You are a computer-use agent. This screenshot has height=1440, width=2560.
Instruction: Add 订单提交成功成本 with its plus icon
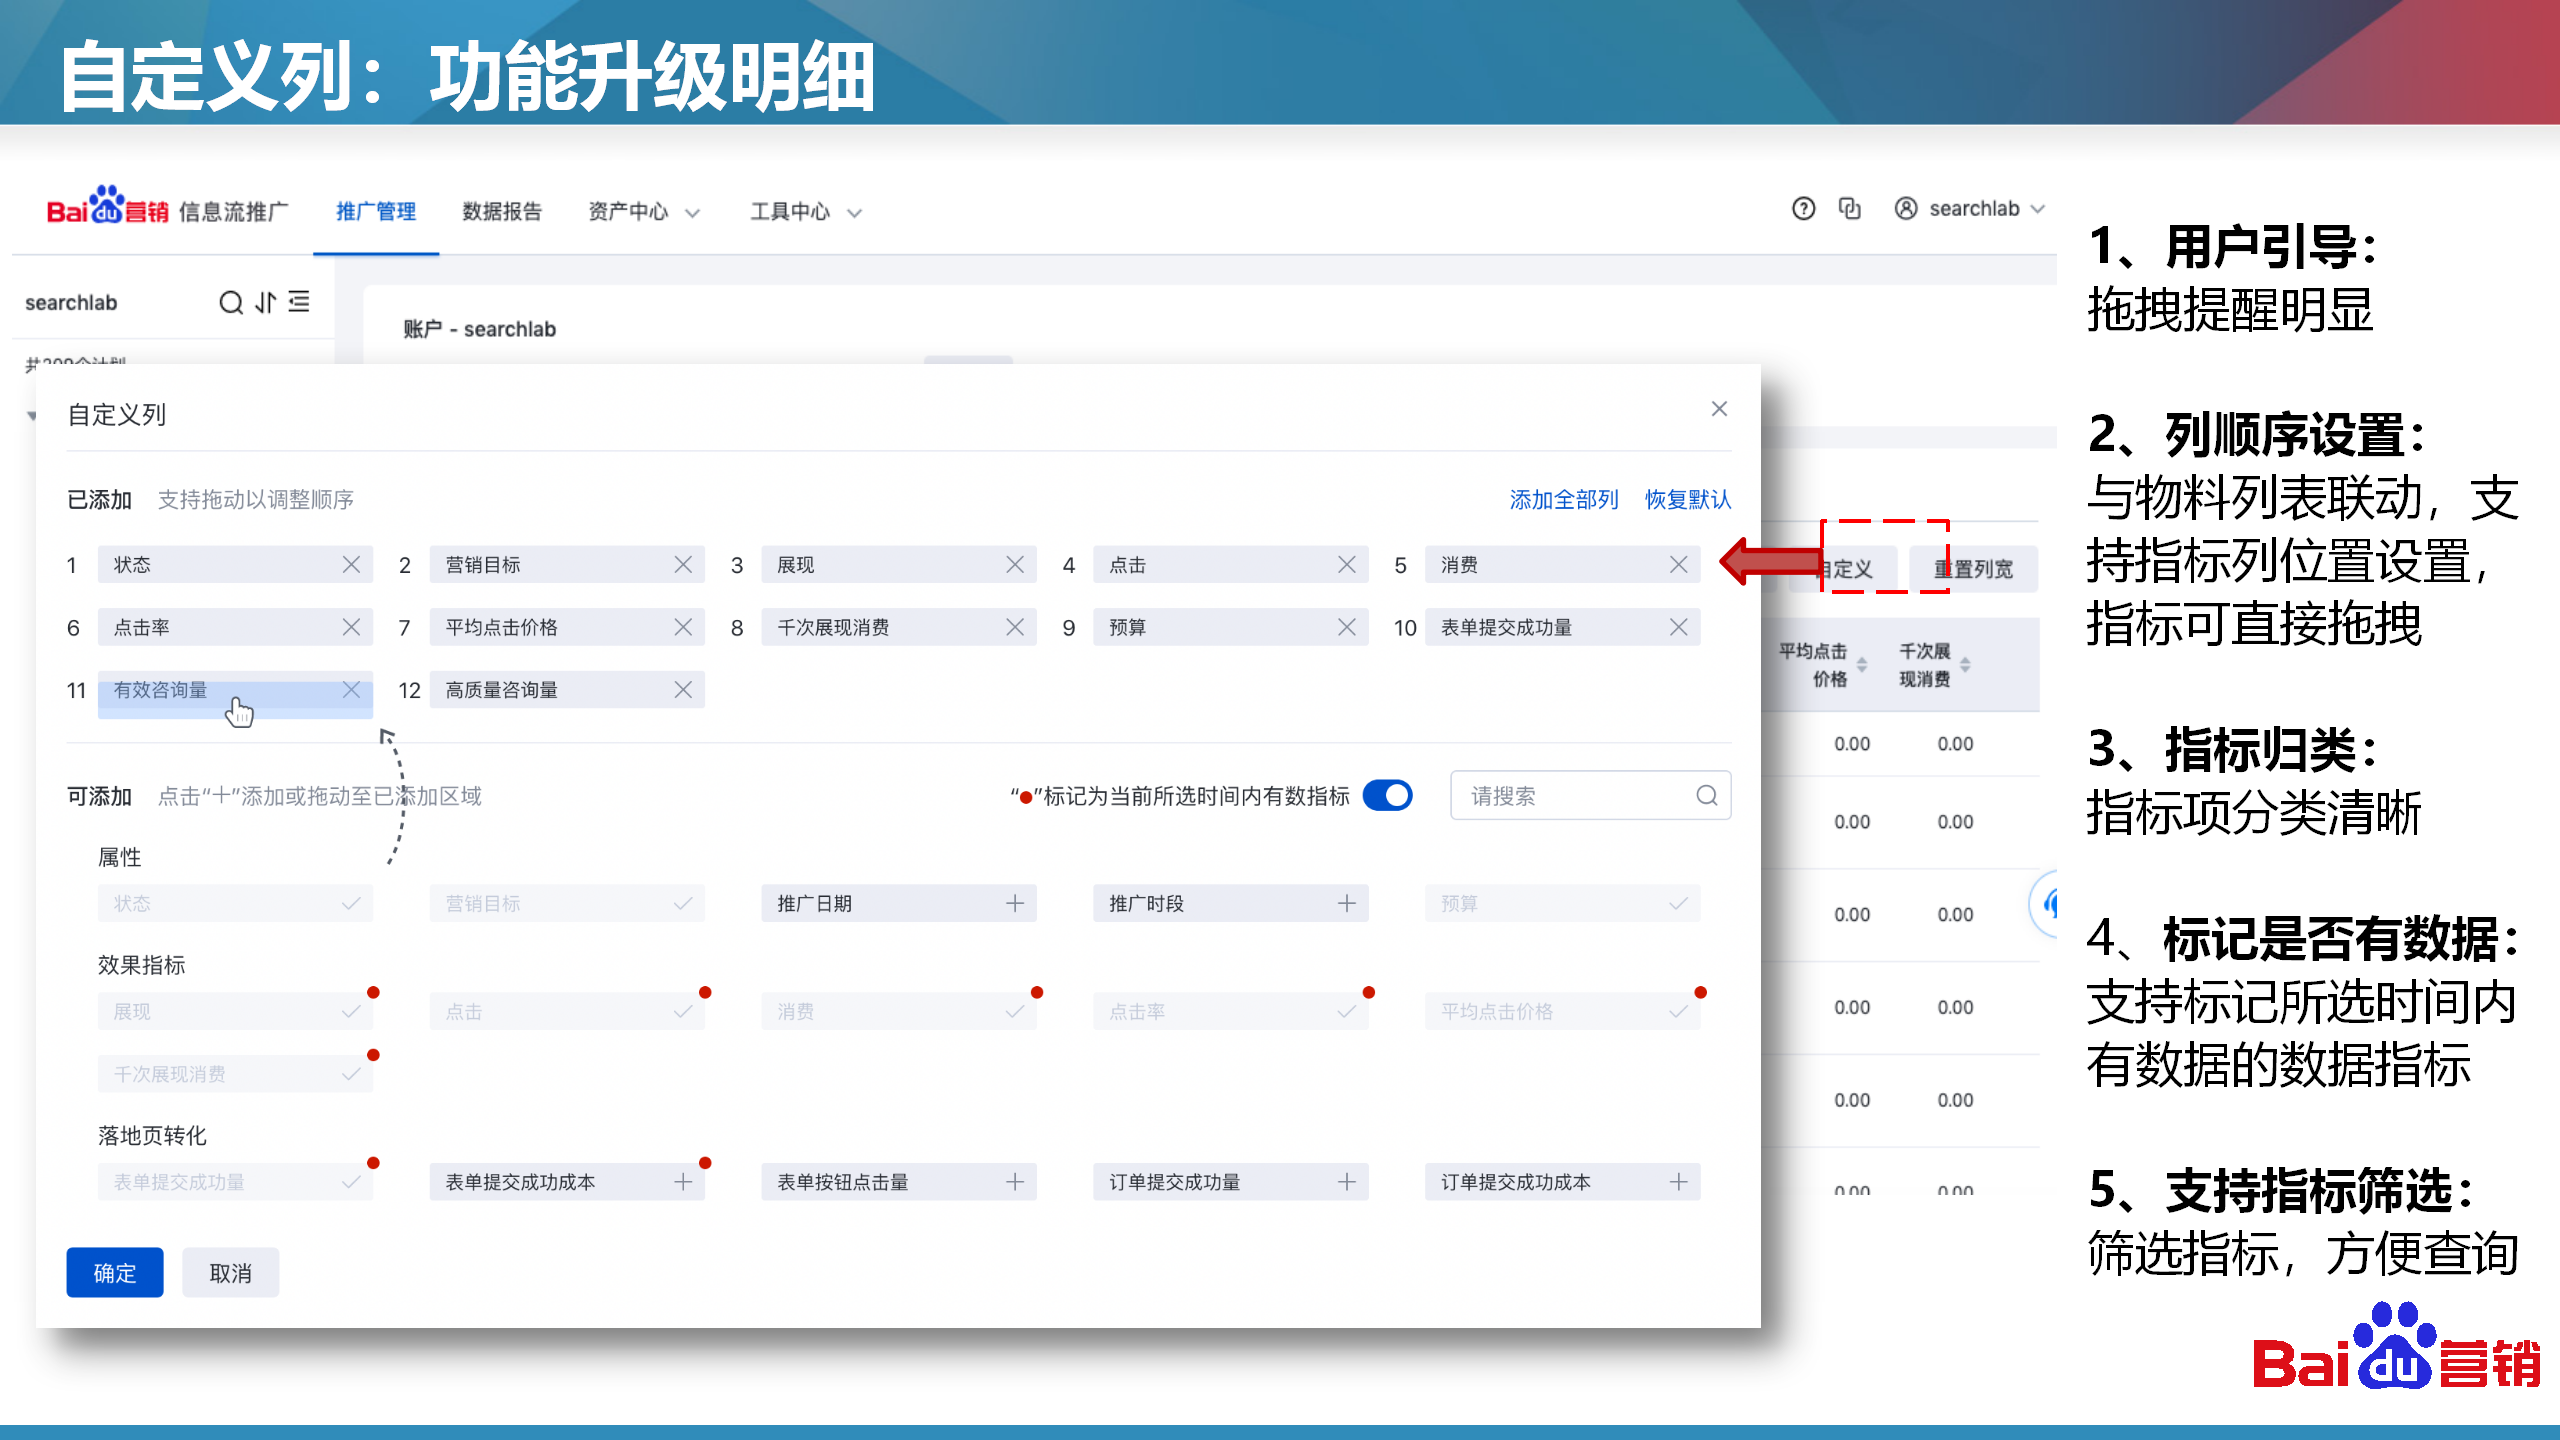coord(1679,1182)
